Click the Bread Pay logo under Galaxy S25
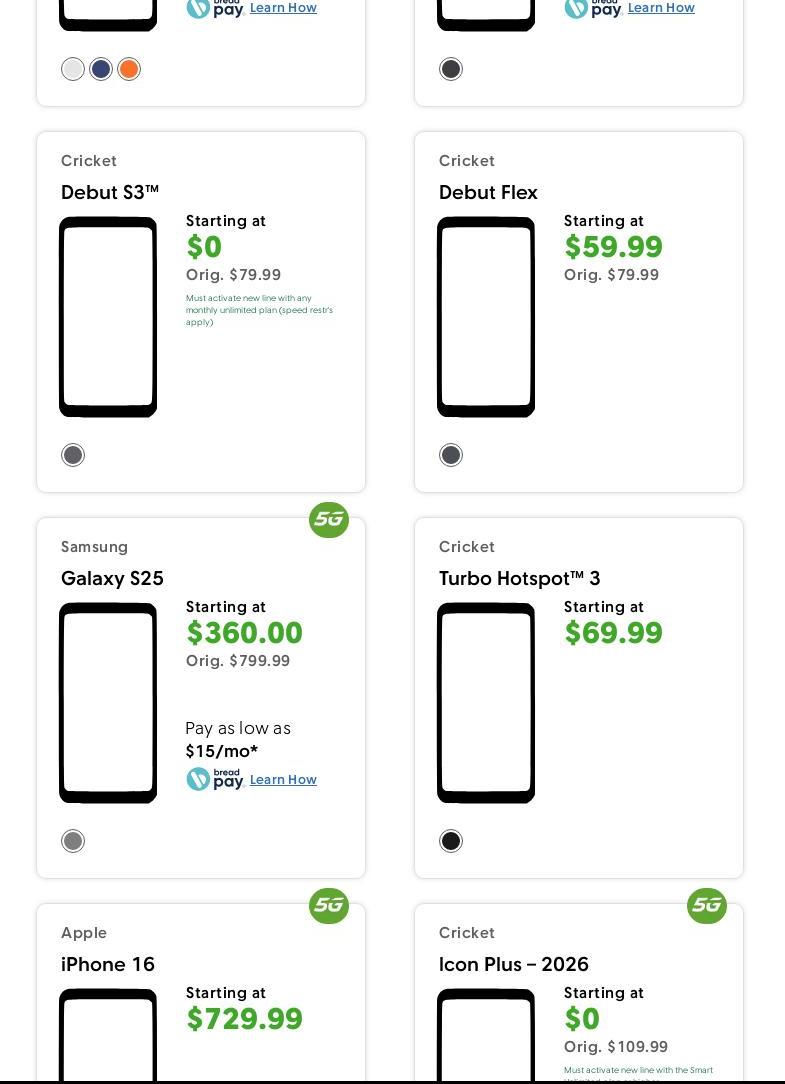The width and height of the screenshot is (785, 1084). pos(215,779)
